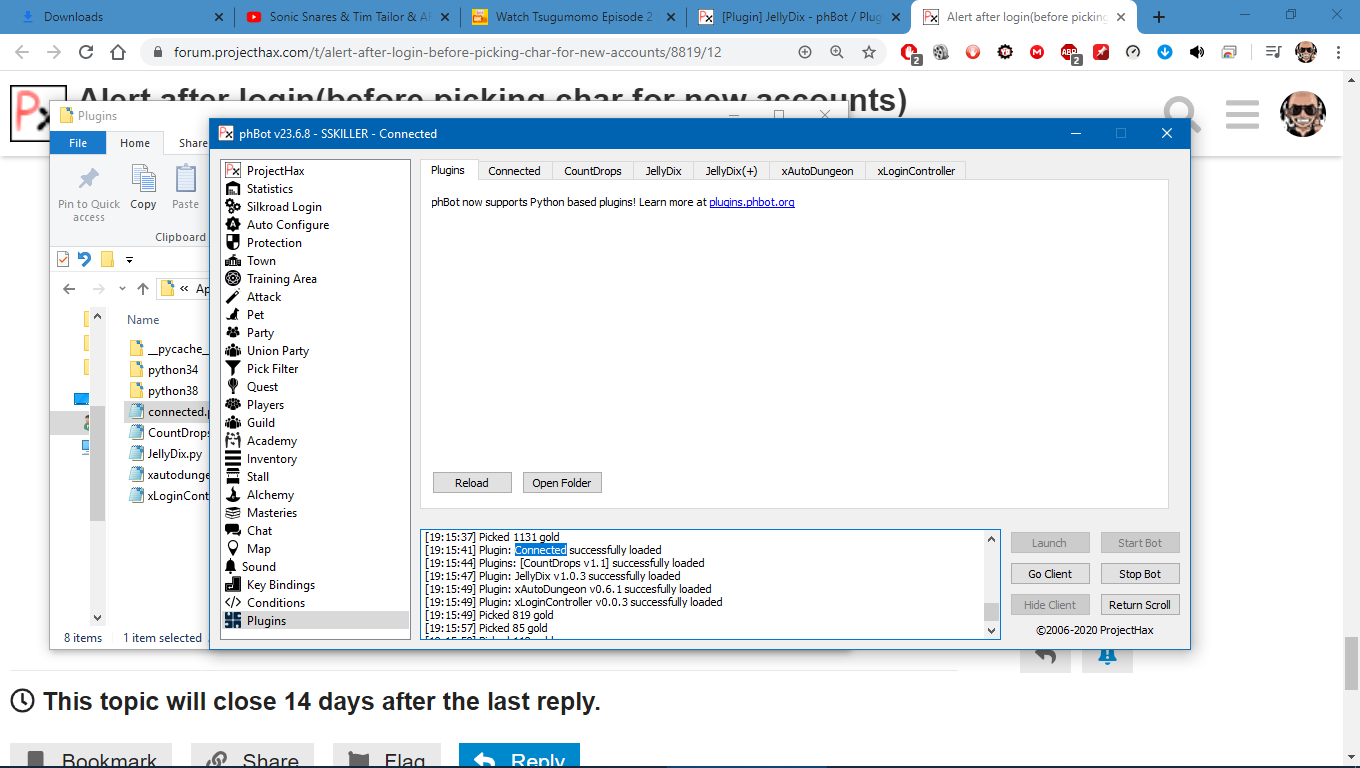Viewport: 1360px width, 768px height.
Task: Select the Alchemy flask icon
Action: [x=233, y=495]
